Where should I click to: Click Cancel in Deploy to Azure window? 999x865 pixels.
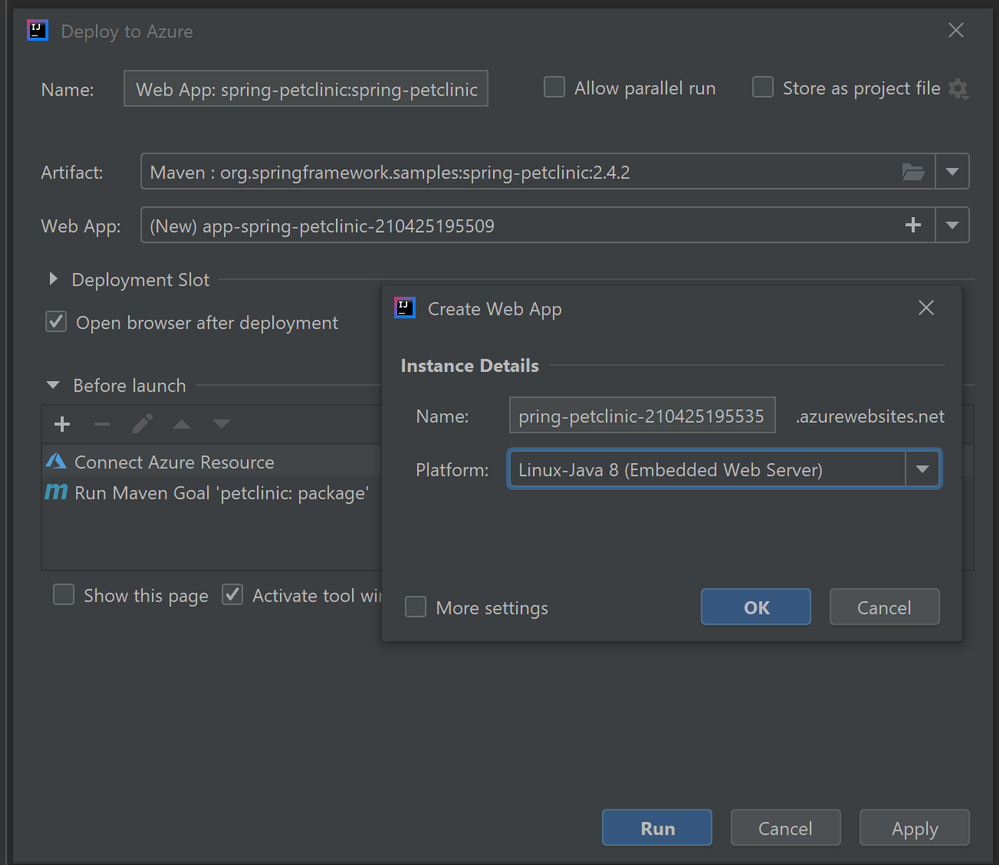[x=786, y=828]
